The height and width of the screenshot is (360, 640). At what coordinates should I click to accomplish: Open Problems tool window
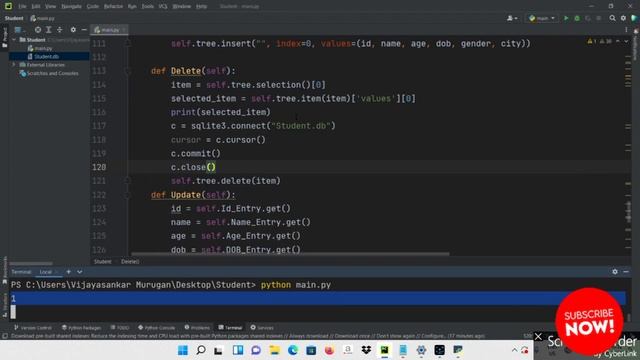[x=197, y=327]
